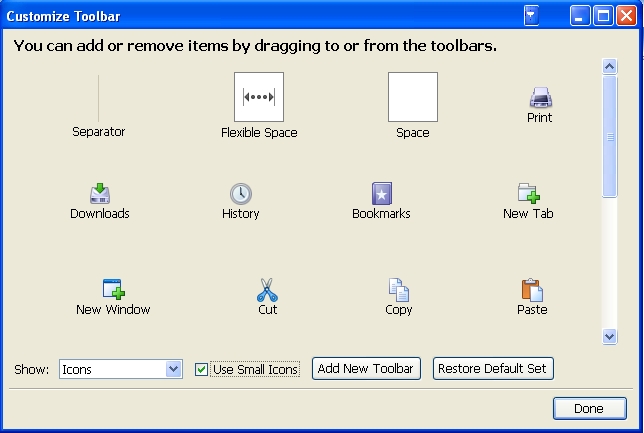This screenshot has height=433, width=644.
Task: Click the scrollbar up arrow
Action: 610,66
